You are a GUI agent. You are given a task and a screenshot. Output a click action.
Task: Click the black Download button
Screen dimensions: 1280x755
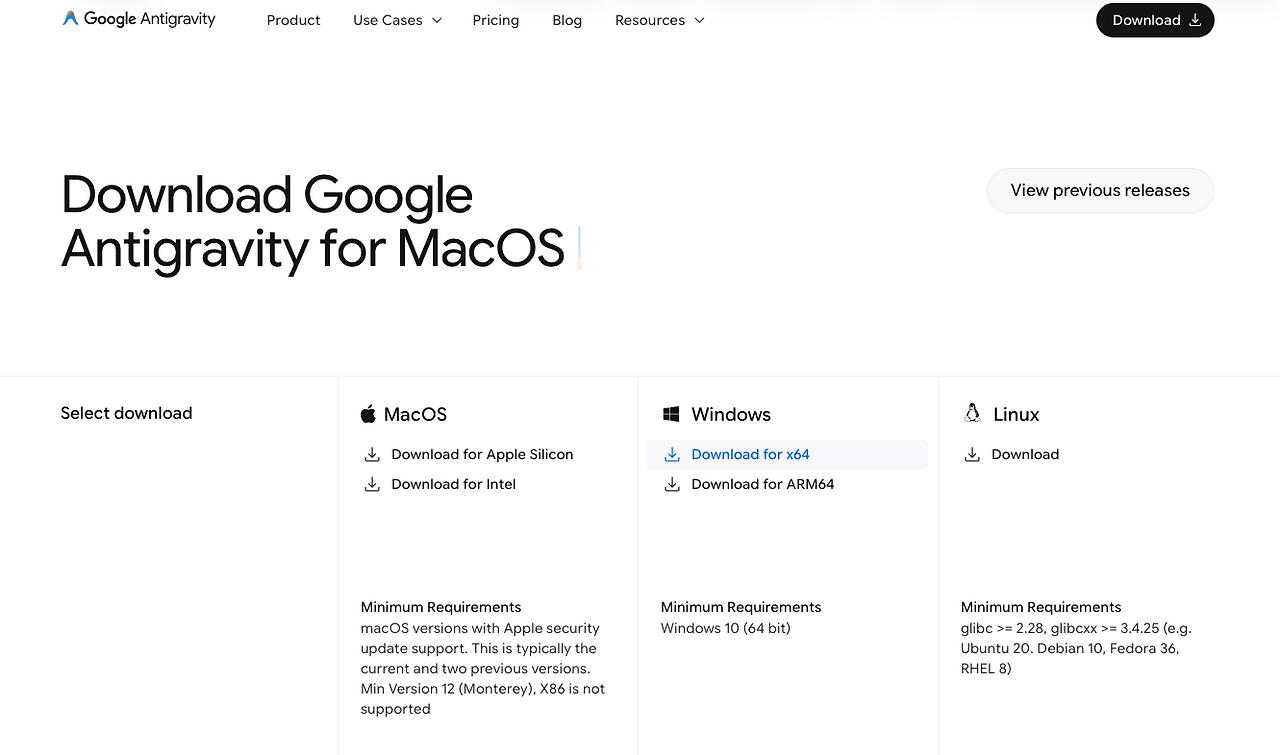[1155, 20]
